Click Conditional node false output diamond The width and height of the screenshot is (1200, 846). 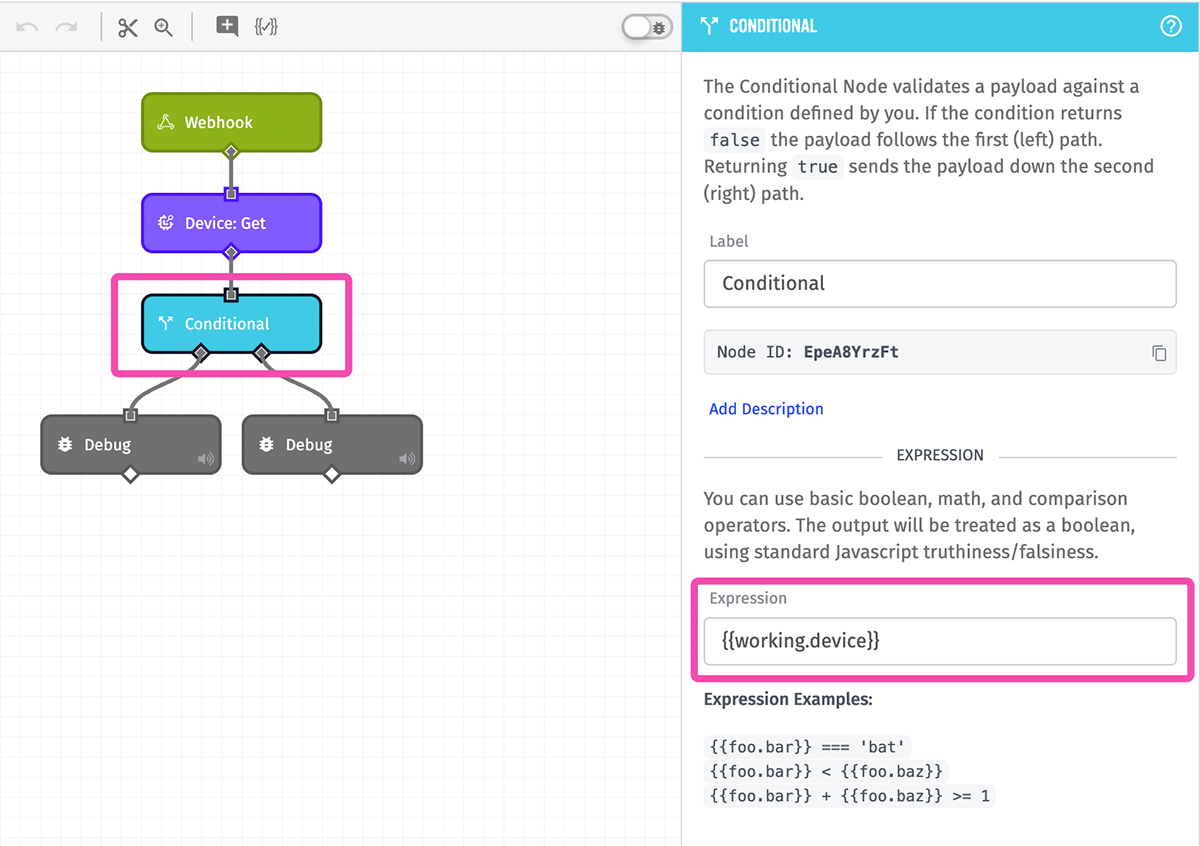[x=200, y=353]
